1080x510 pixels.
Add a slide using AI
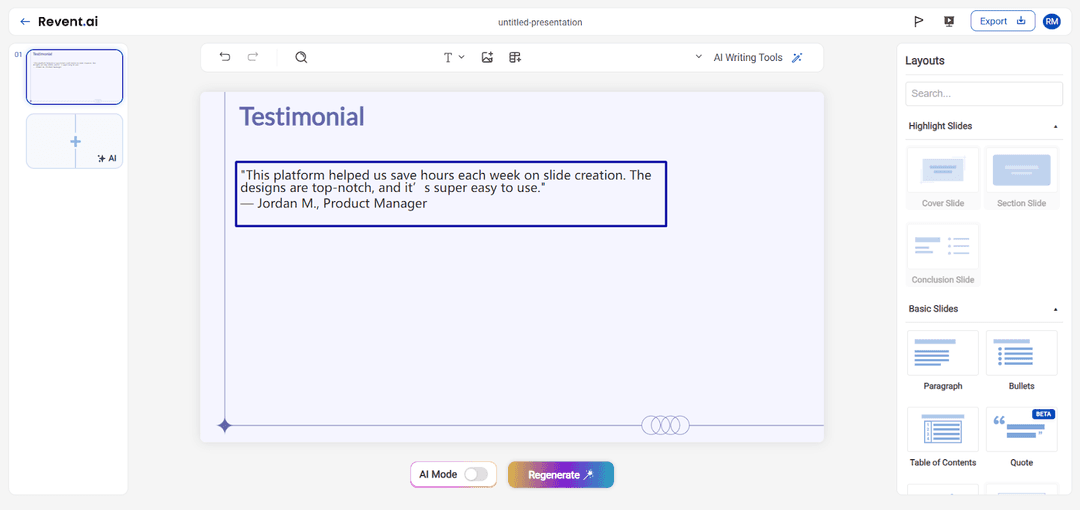pyautogui.click(x=107, y=159)
